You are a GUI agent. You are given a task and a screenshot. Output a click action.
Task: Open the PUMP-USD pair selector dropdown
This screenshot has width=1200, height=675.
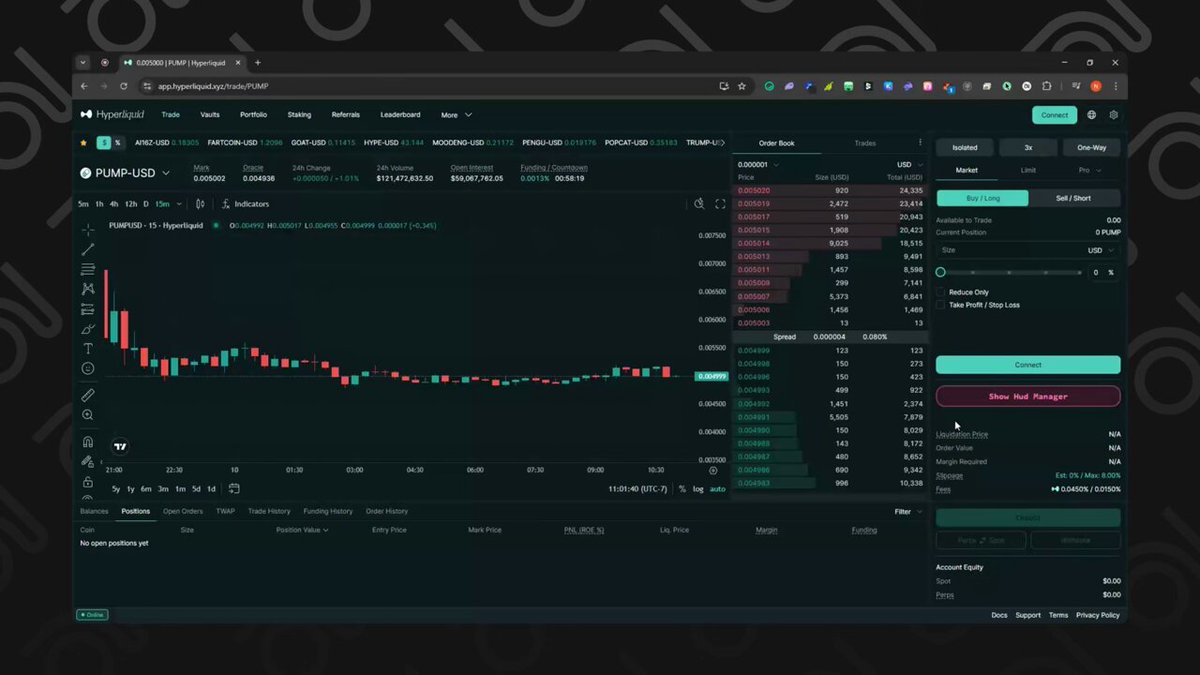[126, 173]
